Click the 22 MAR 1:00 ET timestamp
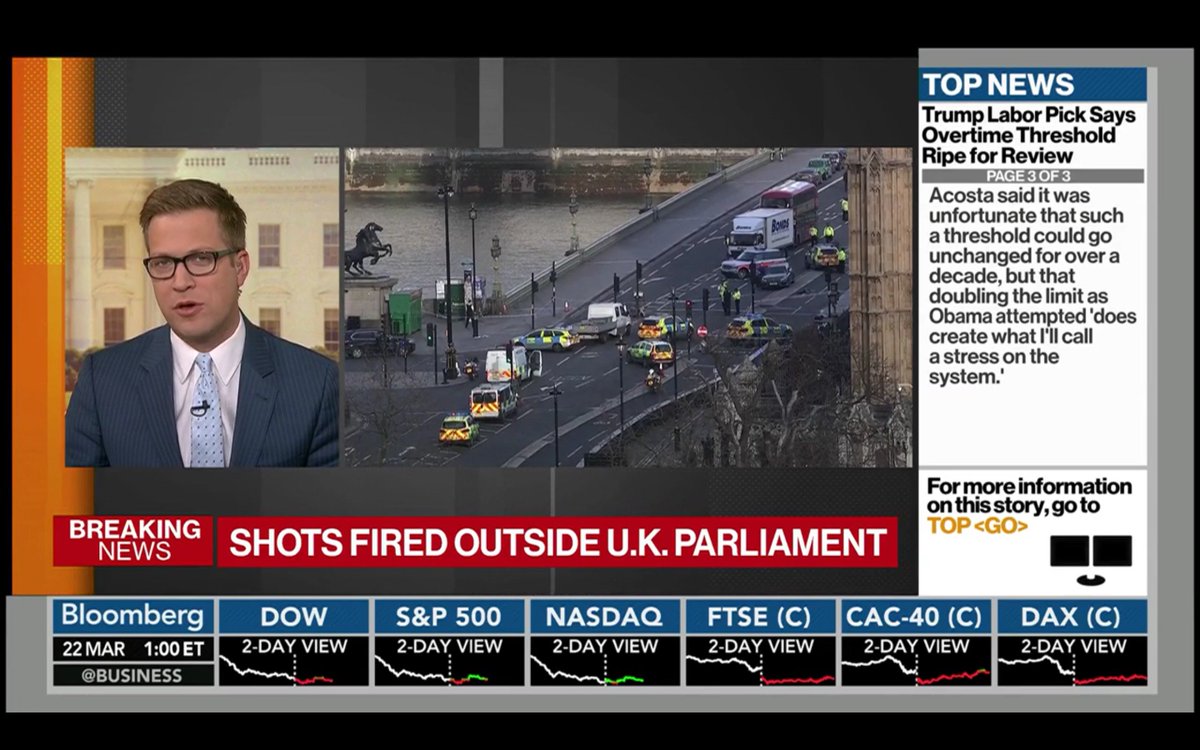Screen dimensions: 1200x750 coord(133,648)
